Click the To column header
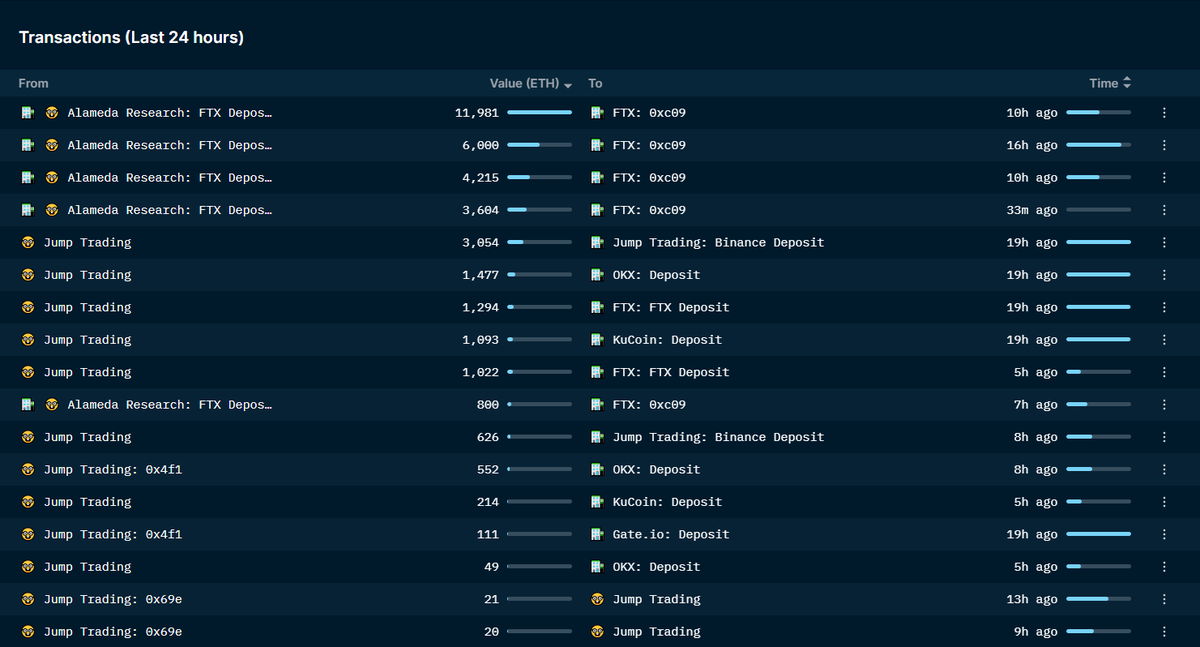 pyautogui.click(x=595, y=83)
